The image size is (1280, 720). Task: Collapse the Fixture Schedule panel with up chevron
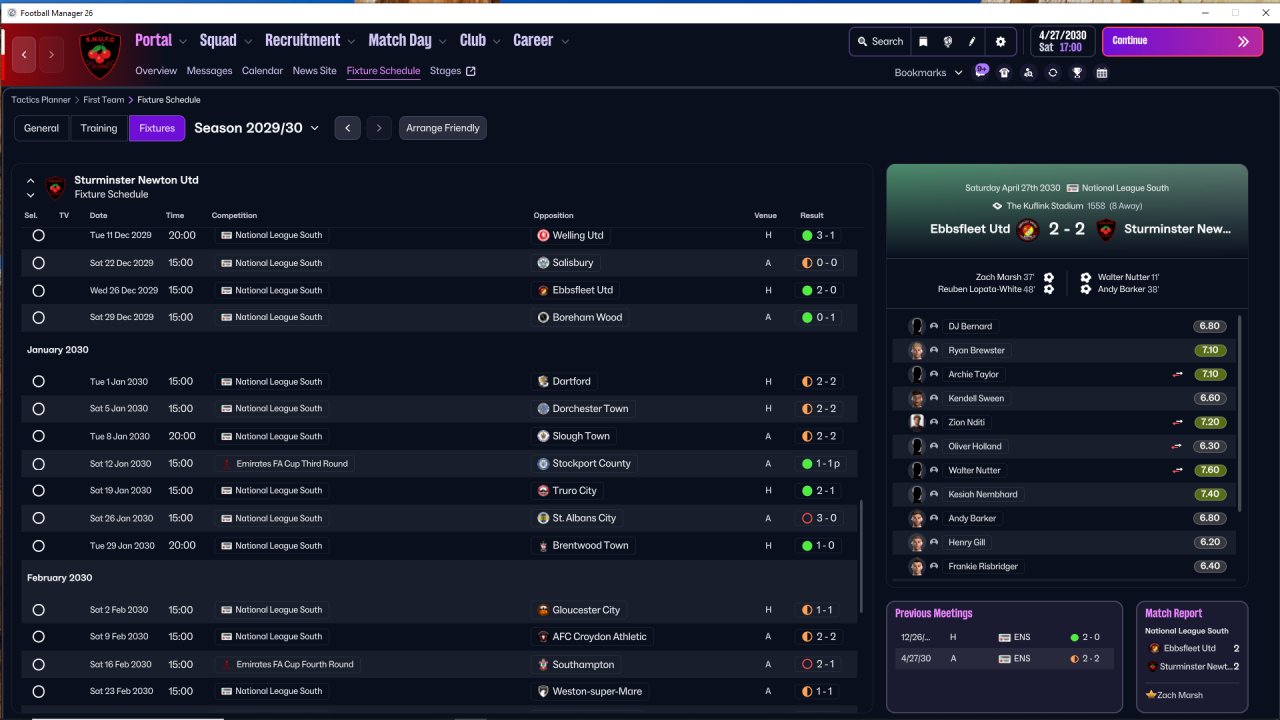pos(31,181)
